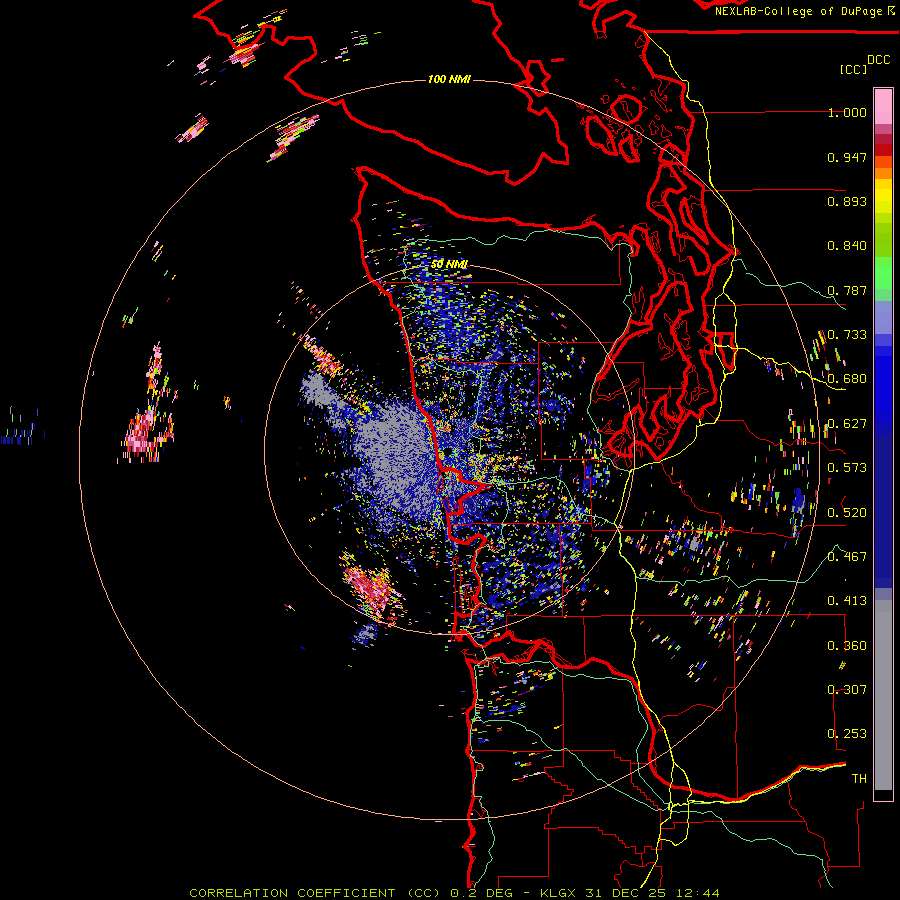Click the 100 NMI range ring label

(x=449, y=79)
